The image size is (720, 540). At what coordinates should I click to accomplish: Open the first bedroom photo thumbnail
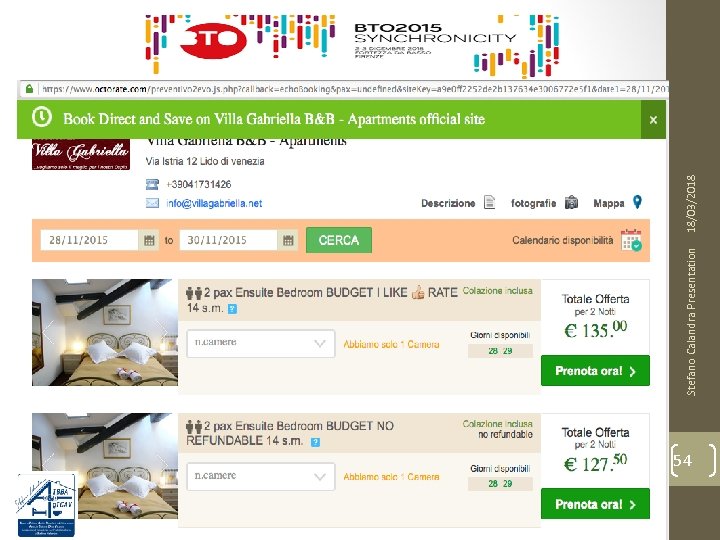point(104,332)
